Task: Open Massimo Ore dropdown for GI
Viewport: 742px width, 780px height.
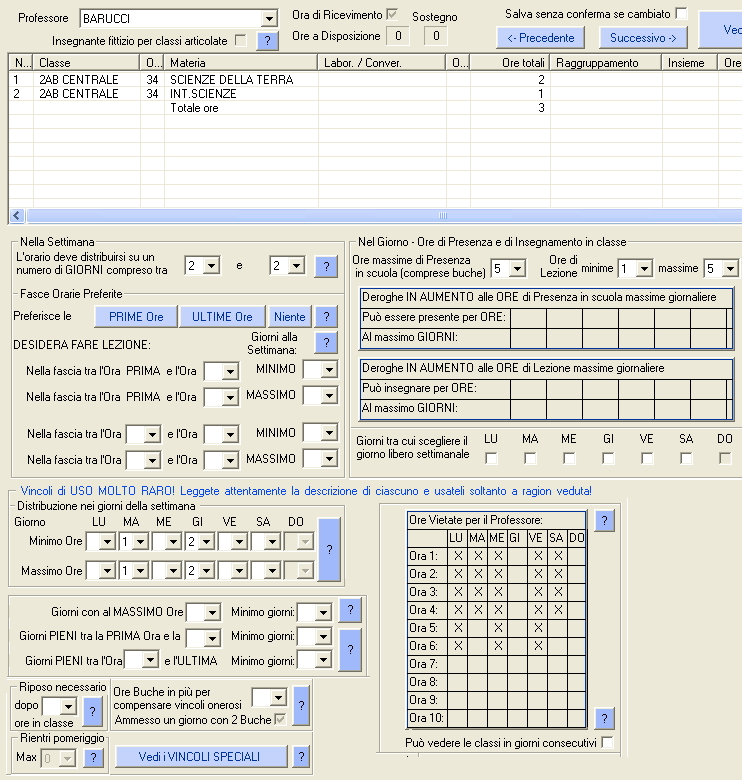Action: [206, 571]
